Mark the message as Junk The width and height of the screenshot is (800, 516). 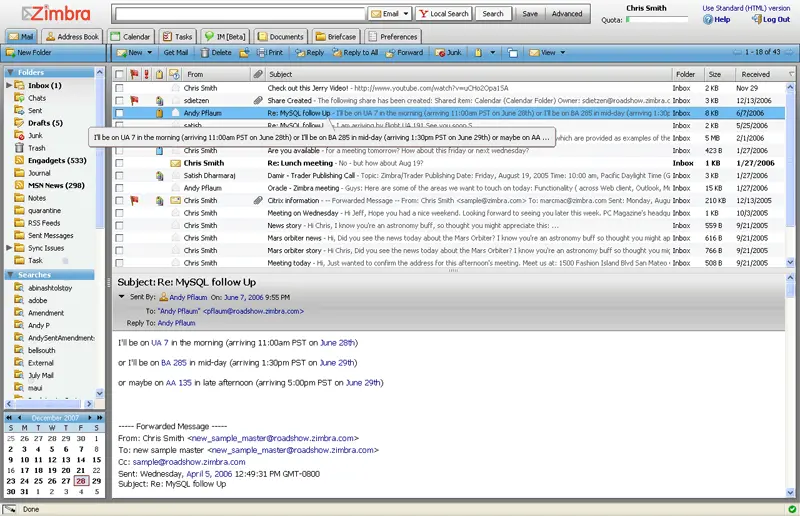point(448,52)
